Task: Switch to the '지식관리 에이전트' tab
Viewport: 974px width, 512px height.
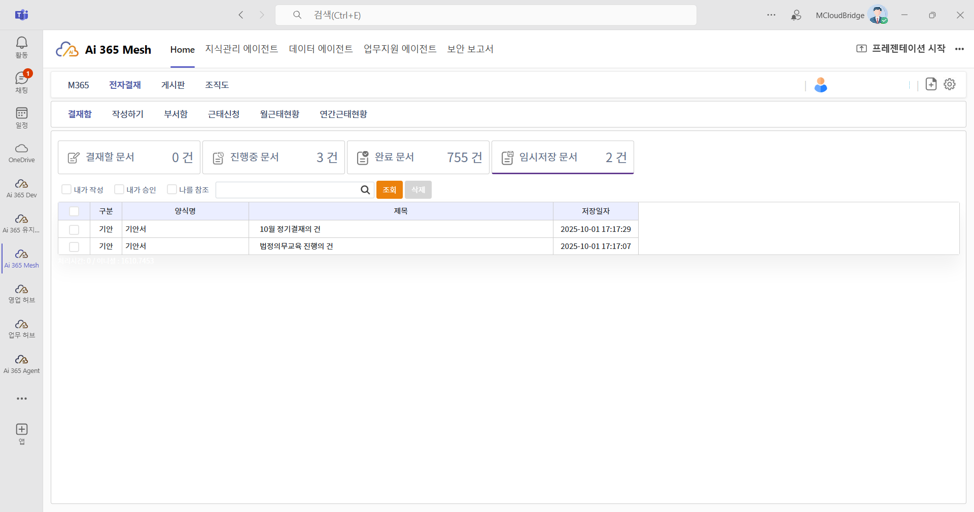Action: point(241,49)
